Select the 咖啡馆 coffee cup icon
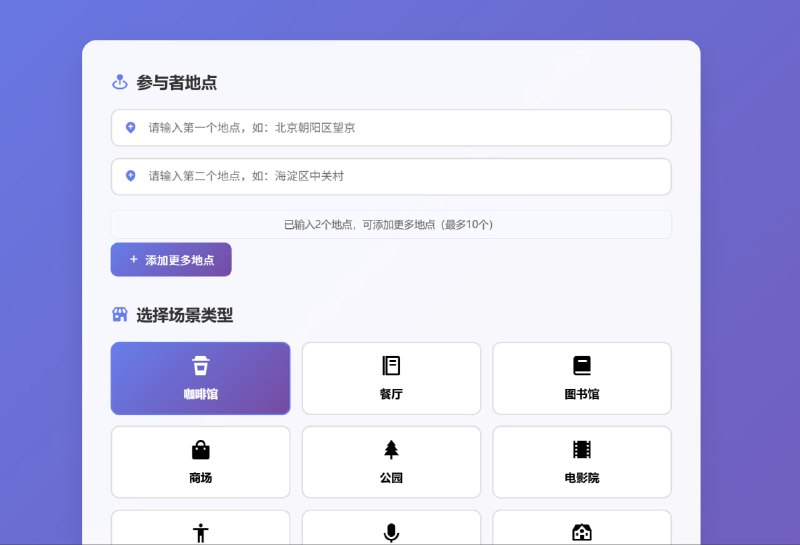This screenshot has width=800, height=545. [x=200, y=365]
